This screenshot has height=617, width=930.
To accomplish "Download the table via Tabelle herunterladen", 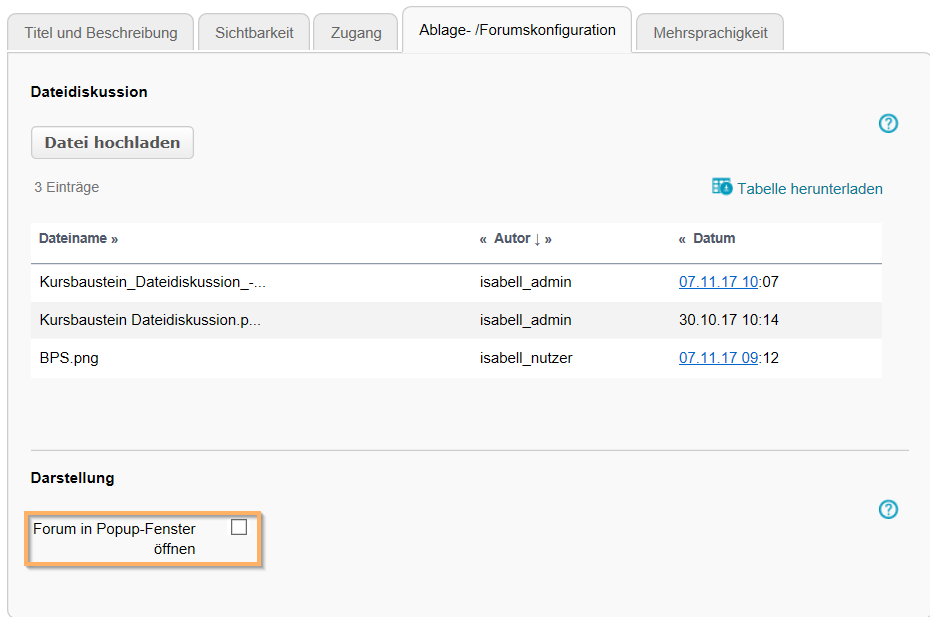I will [809, 187].
